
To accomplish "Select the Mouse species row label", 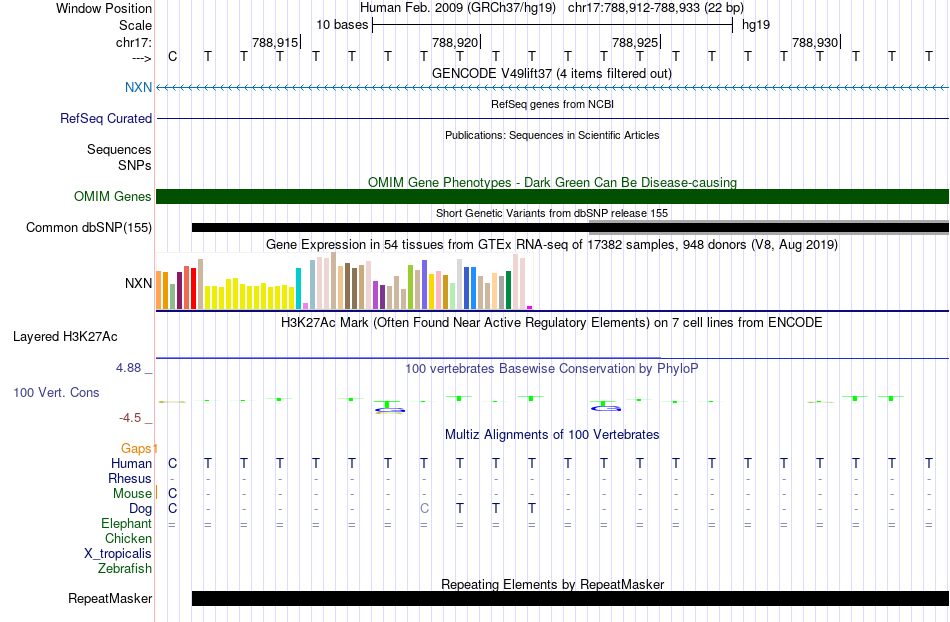I will [132, 494].
